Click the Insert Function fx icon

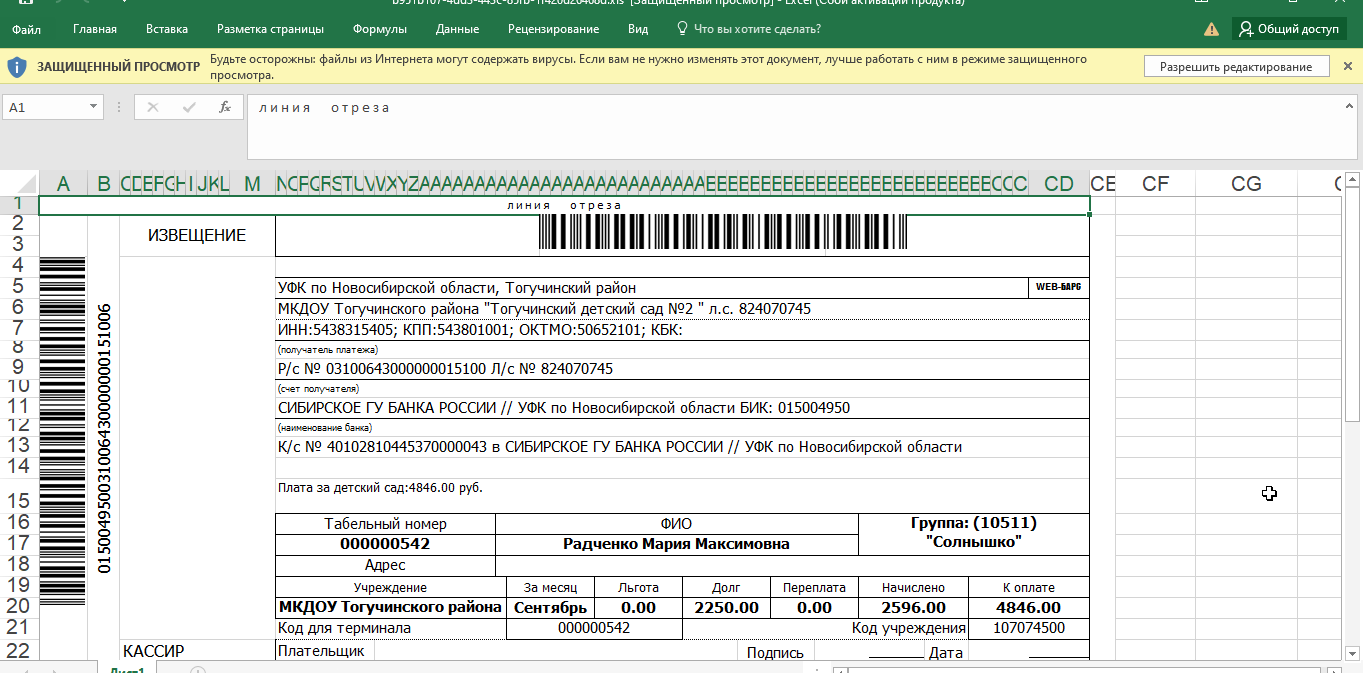[x=225, y=107]
